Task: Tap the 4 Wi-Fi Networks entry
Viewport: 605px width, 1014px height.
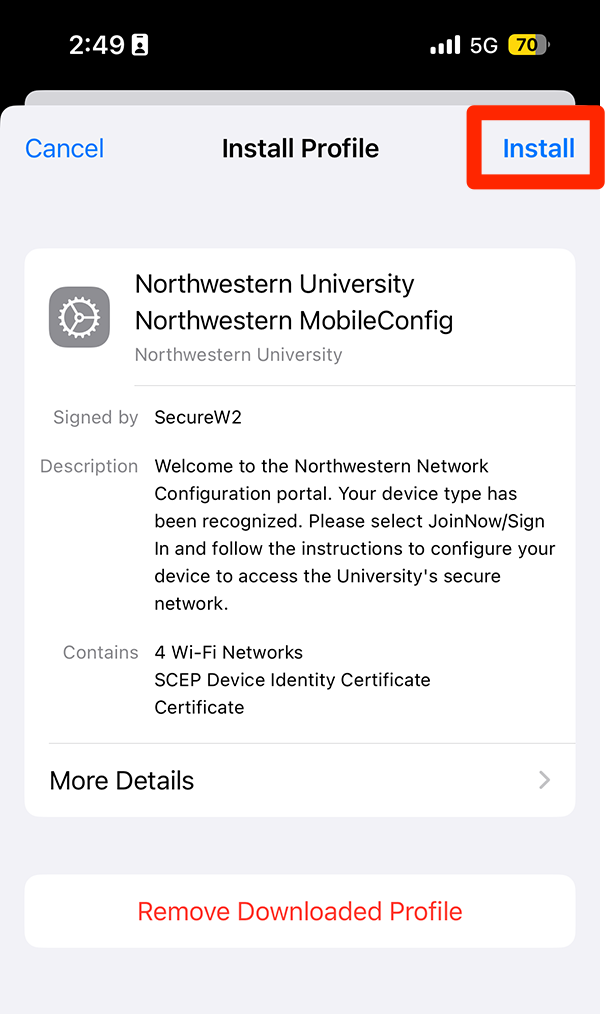Action: pyautogui.click(x=229, y=652)
